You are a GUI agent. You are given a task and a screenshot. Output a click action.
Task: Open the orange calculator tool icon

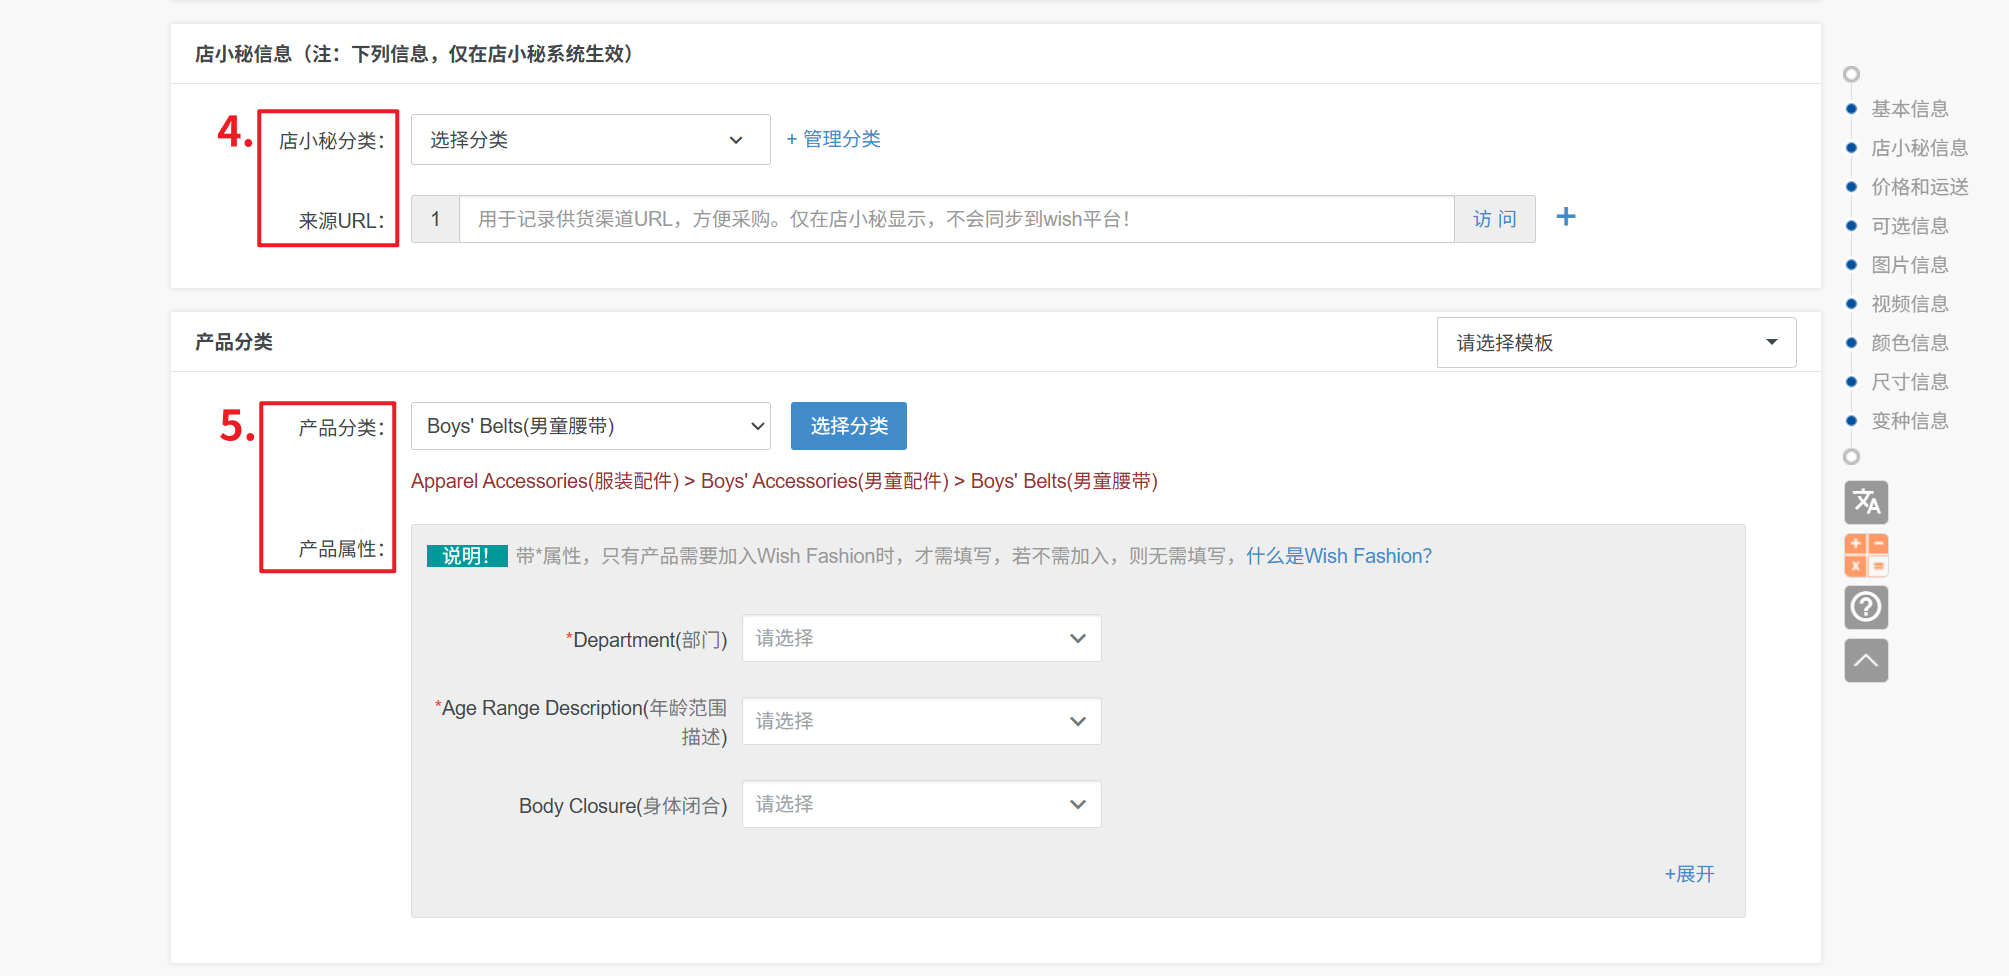click(1866, 555)
